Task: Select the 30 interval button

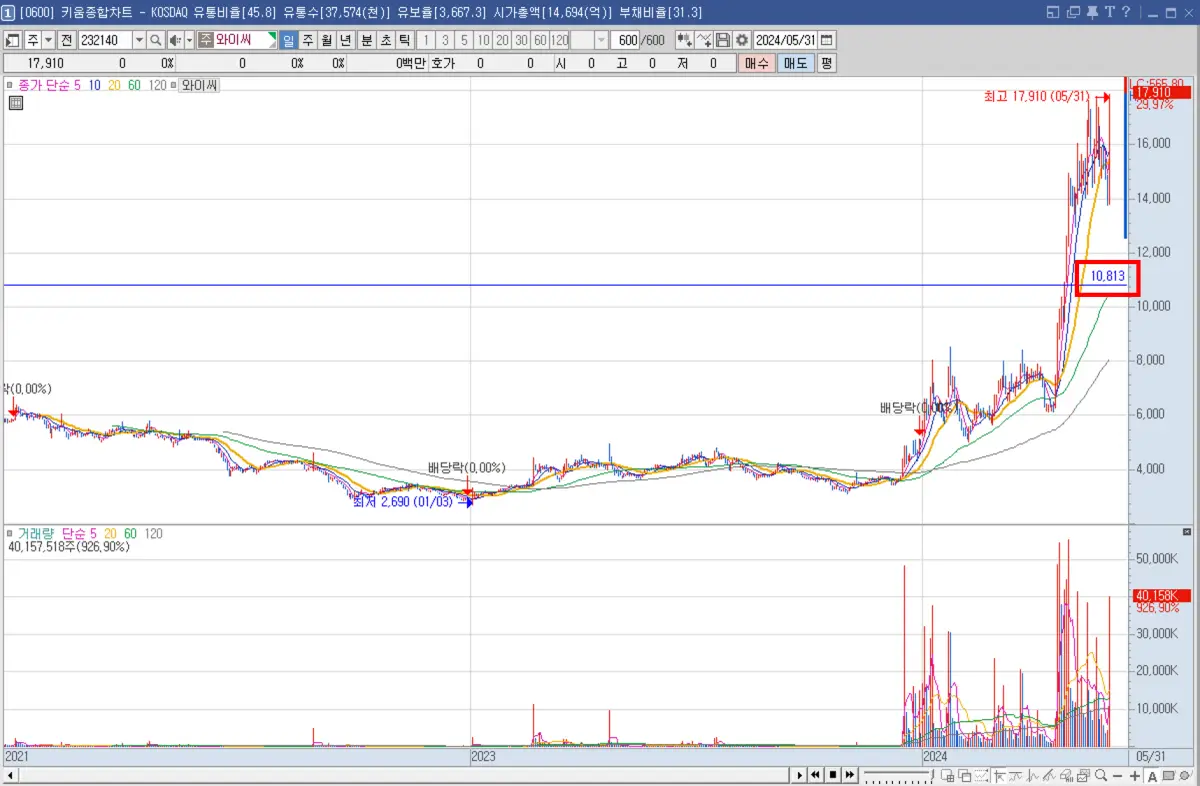Action: pos(521,40)
